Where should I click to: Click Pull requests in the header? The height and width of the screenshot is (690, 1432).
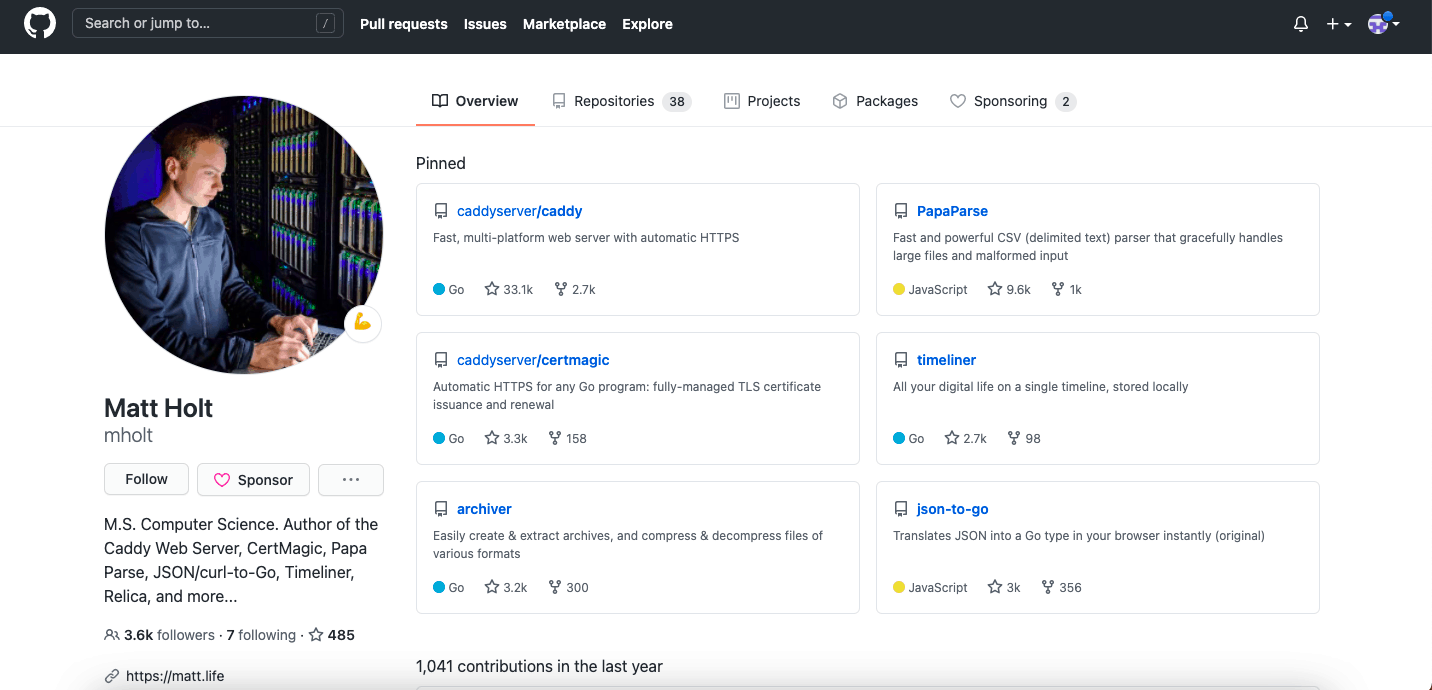(x=403, y=24)
